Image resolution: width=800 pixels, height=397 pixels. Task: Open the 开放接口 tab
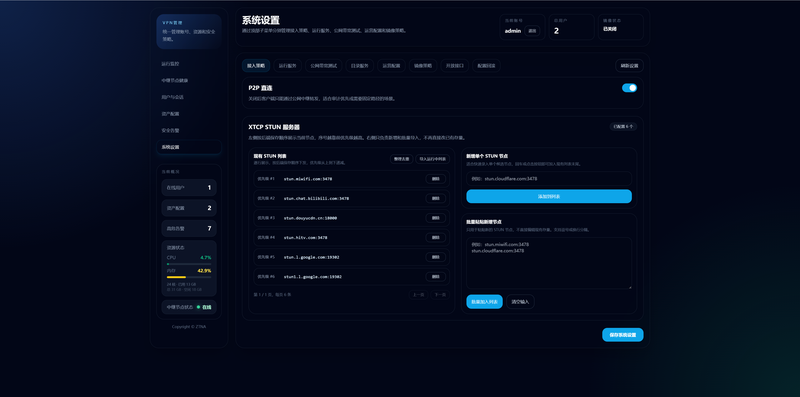455,66
